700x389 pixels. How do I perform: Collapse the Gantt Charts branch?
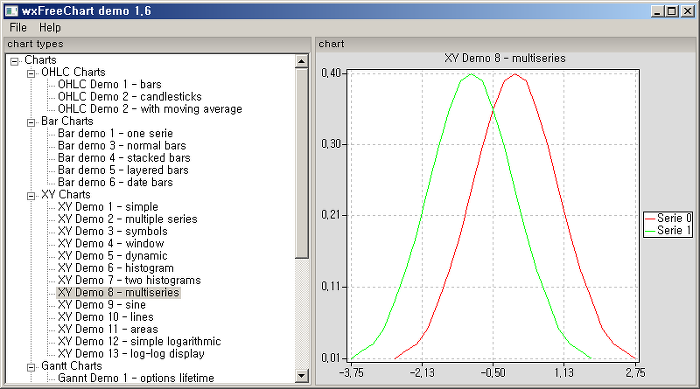tap(31, 367)
